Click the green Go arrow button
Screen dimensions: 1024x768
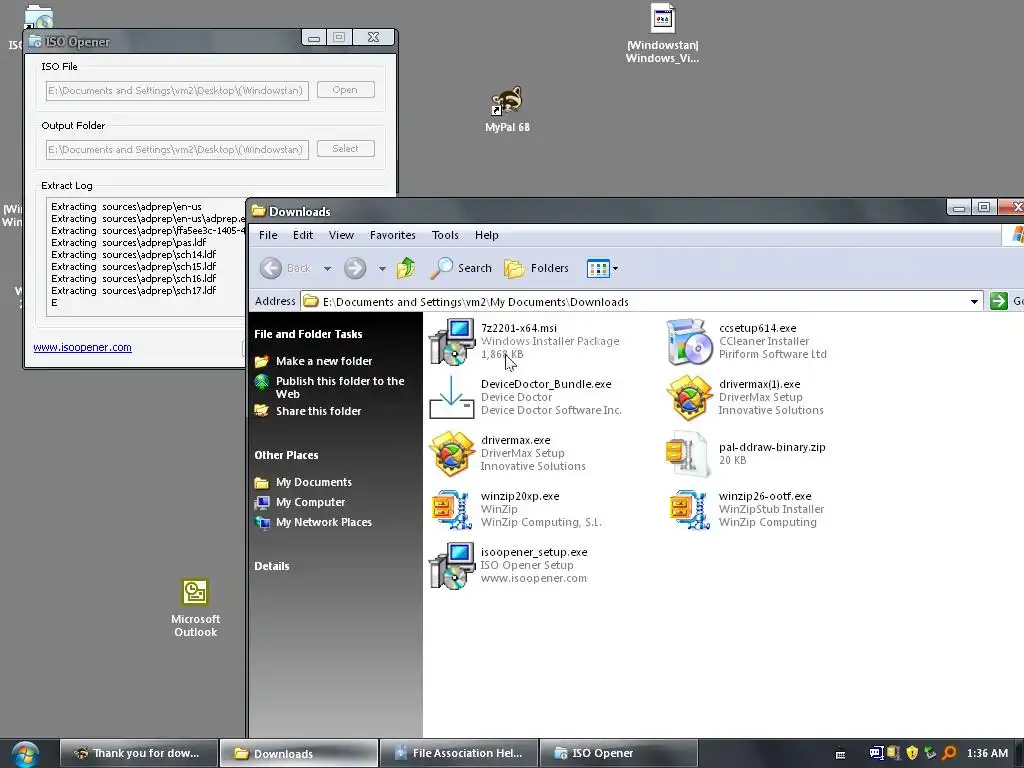pyautogui.click(x=999, y=301)
